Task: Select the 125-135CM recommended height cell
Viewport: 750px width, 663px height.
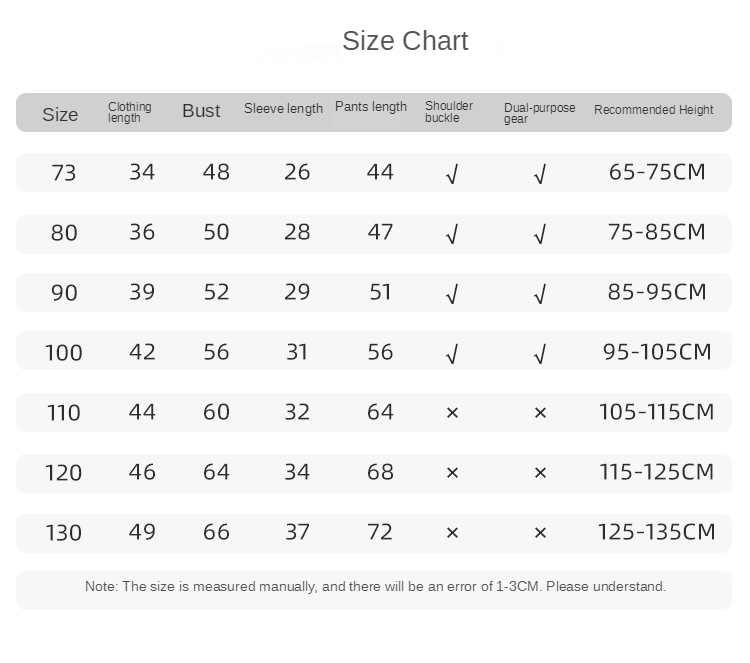Action: (x=657, y=532)
